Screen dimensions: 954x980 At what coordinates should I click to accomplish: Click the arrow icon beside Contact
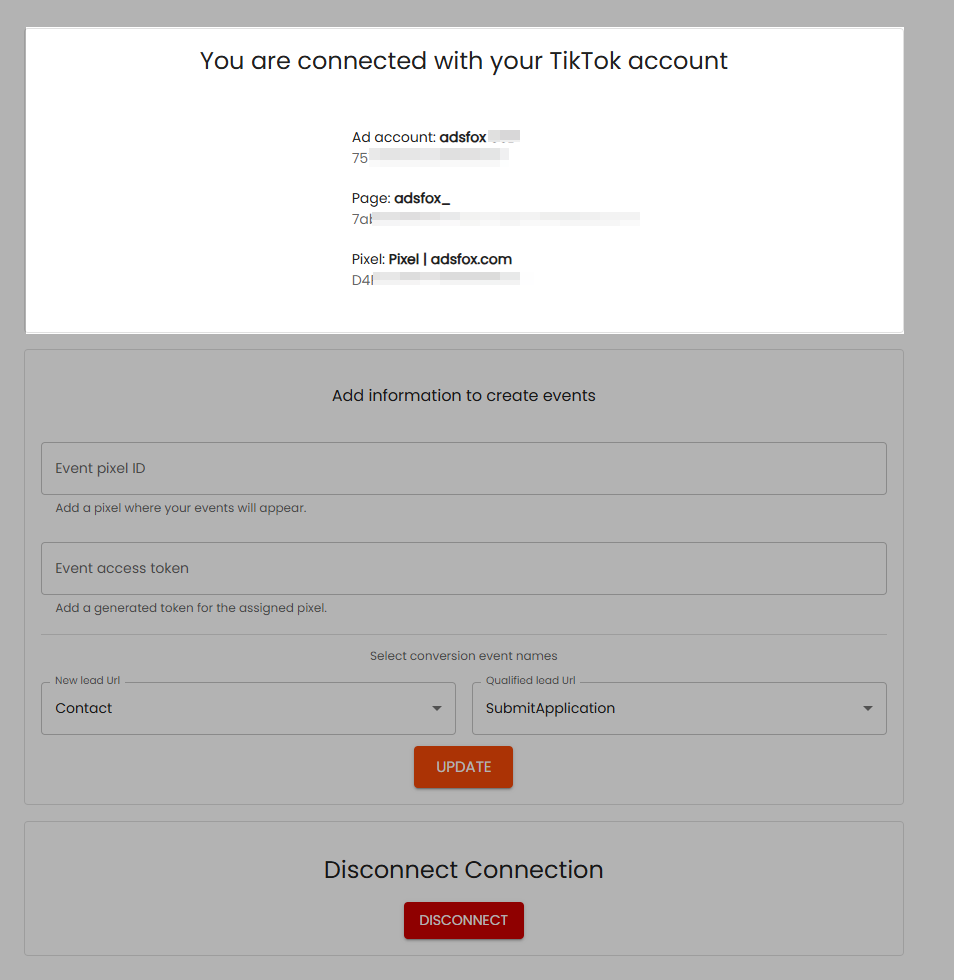436,708
